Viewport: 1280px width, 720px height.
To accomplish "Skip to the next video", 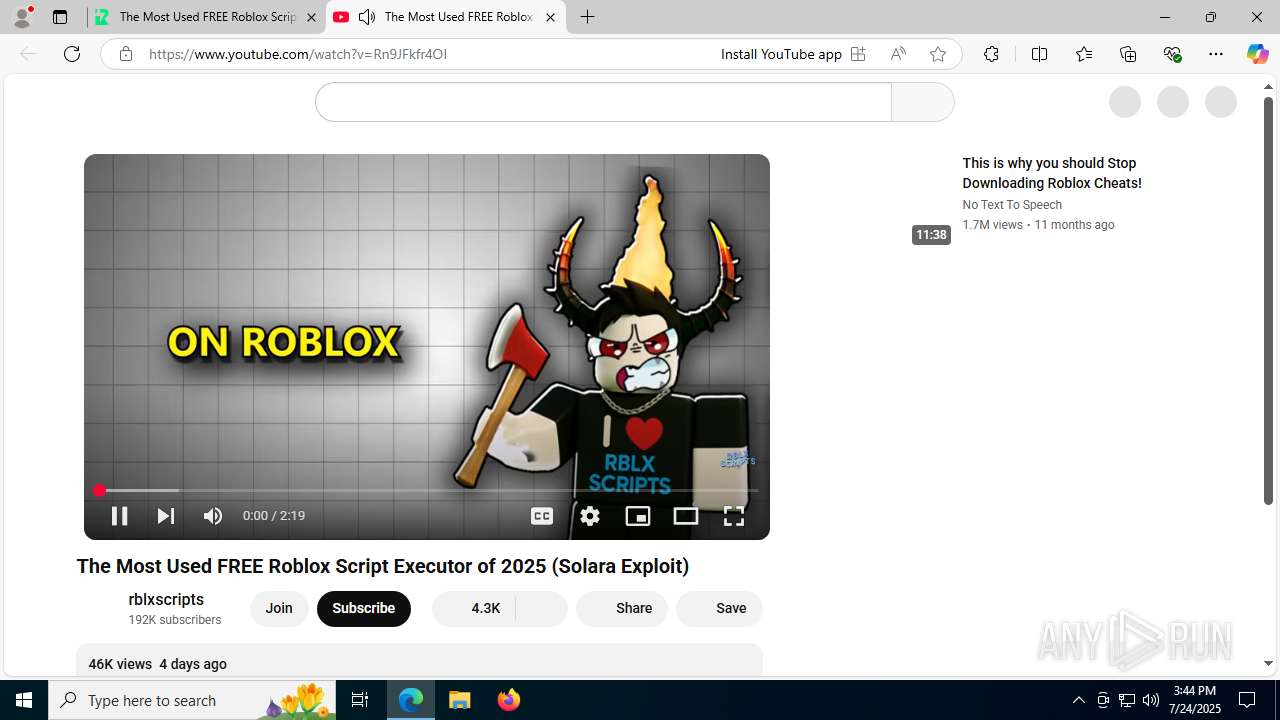I will pyautogui.click(x=166, y=516).
